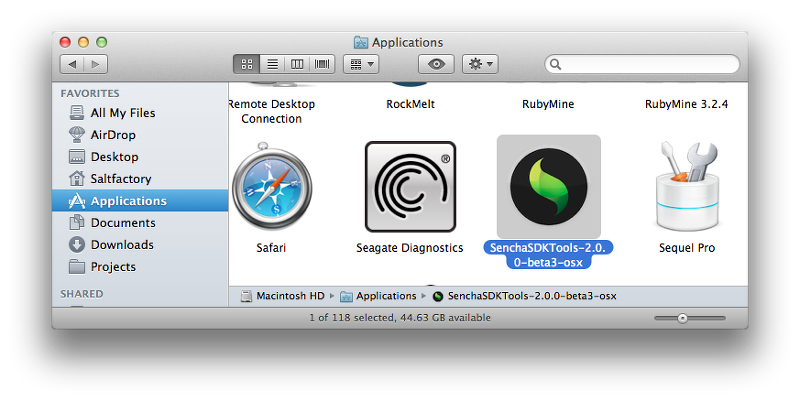
Task: Zoom the Finder window with green button
Action: pos(102,42)
